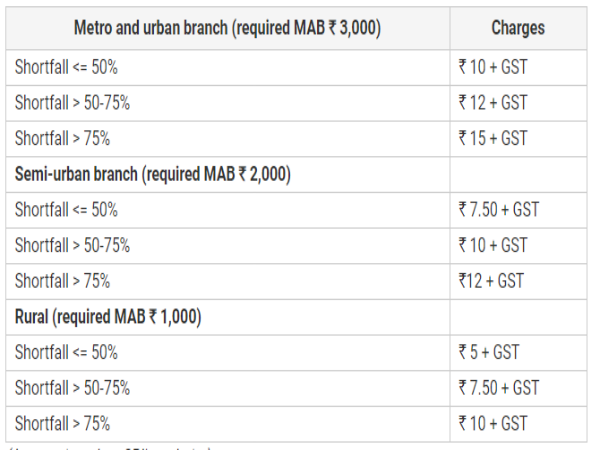600x450 pixels.
Task: Click the "₹ 5 + GST" charge cell
Action: [489, 352]
